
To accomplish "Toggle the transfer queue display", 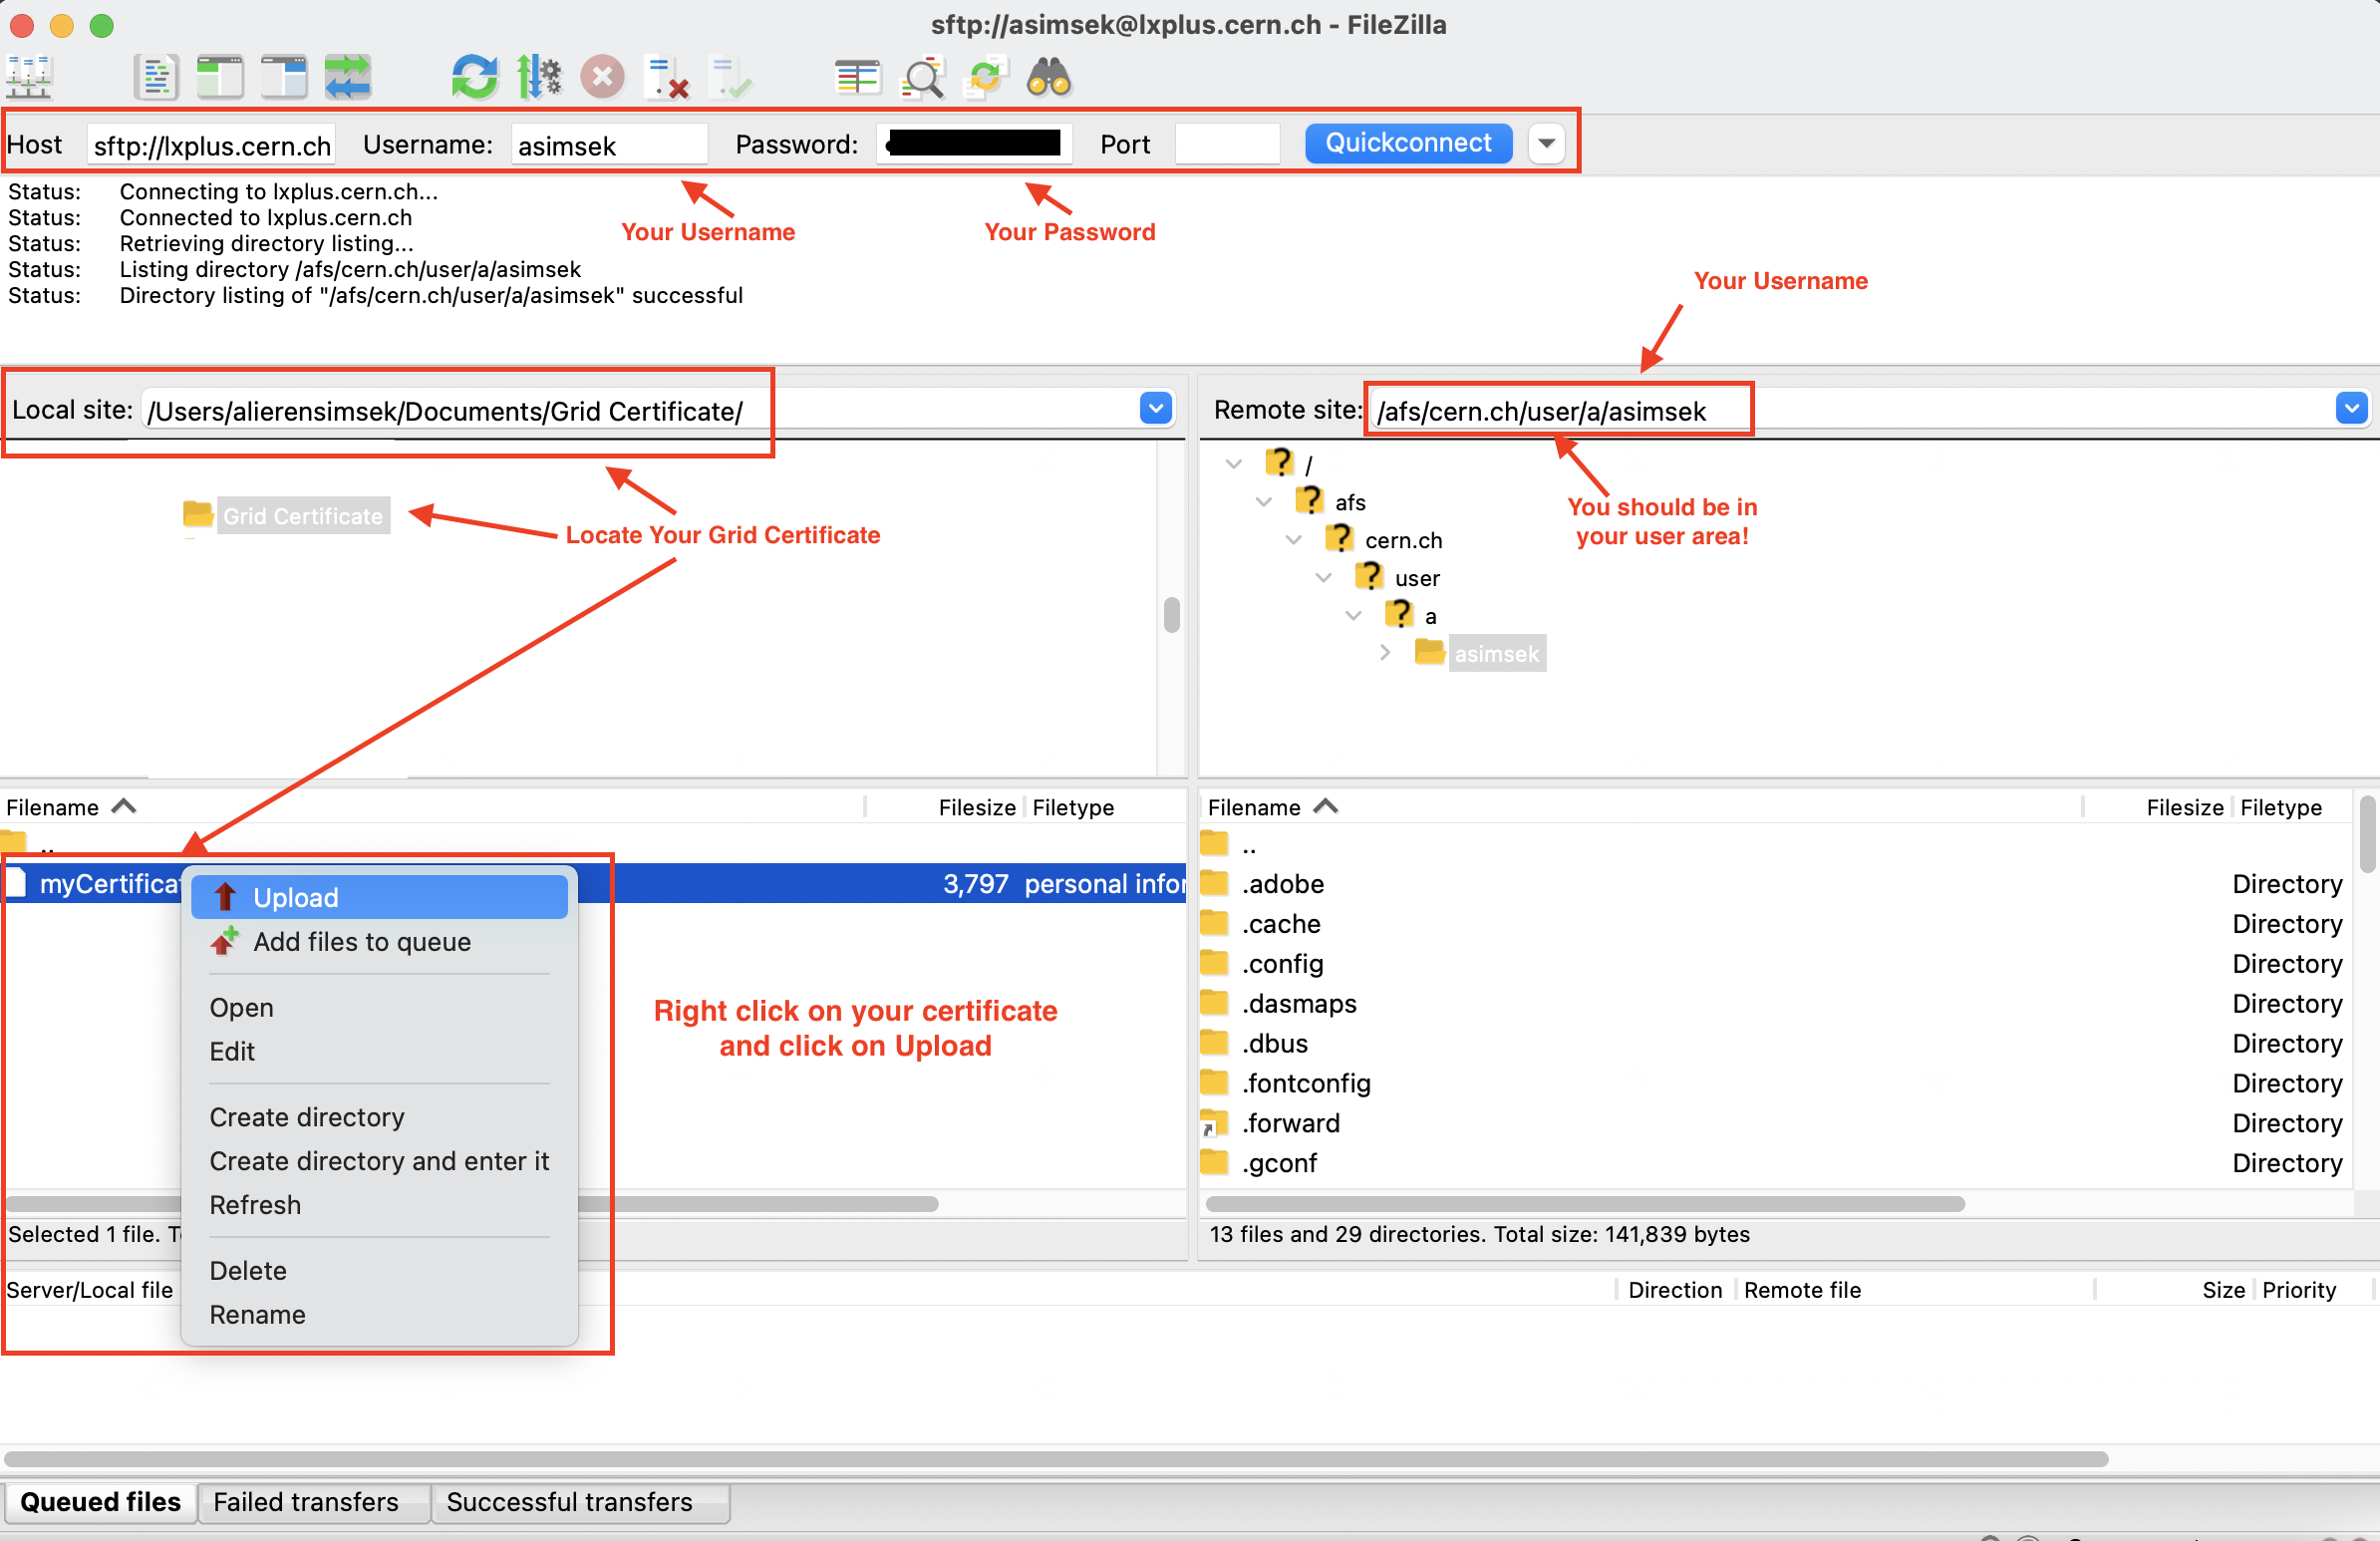I will 347,76.
